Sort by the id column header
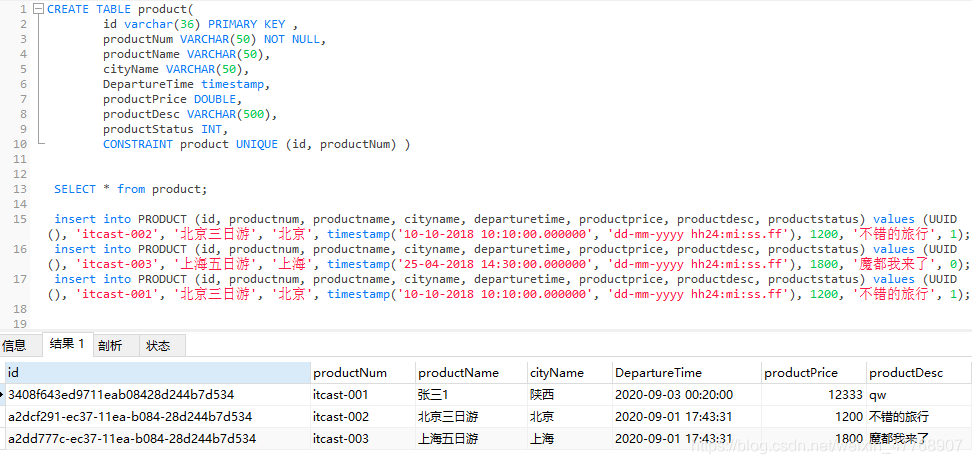Viewport: 972px width, 464px height. pos(157,373)
